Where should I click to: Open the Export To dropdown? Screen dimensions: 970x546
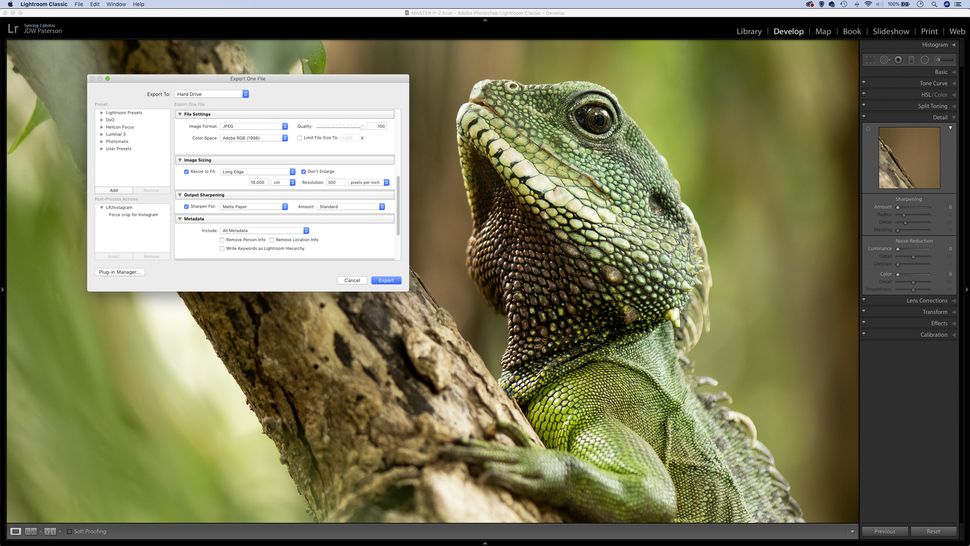click(212, 94)
